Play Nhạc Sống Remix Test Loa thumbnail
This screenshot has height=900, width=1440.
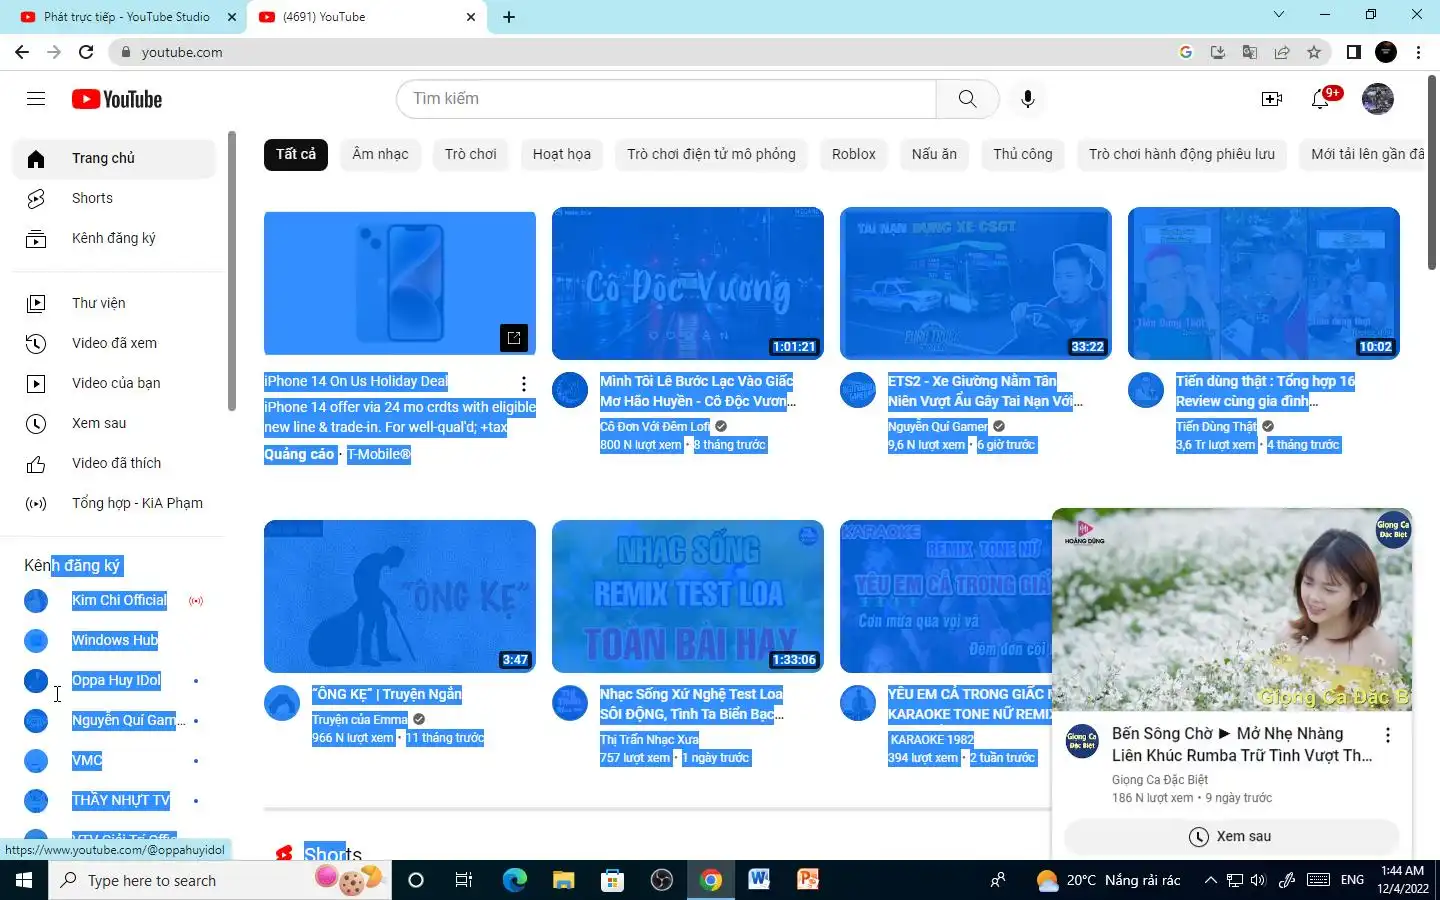688,596
